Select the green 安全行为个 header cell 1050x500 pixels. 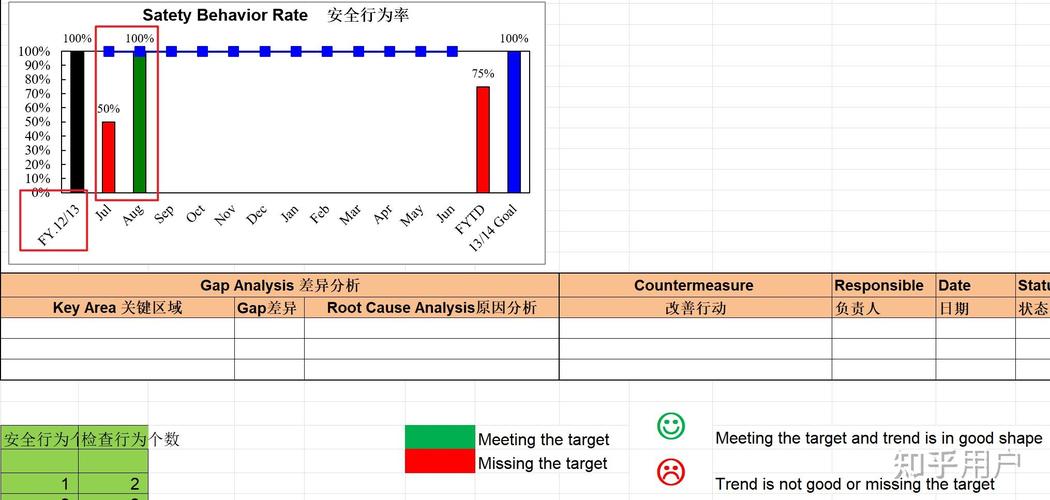click(x=40, y=438)
